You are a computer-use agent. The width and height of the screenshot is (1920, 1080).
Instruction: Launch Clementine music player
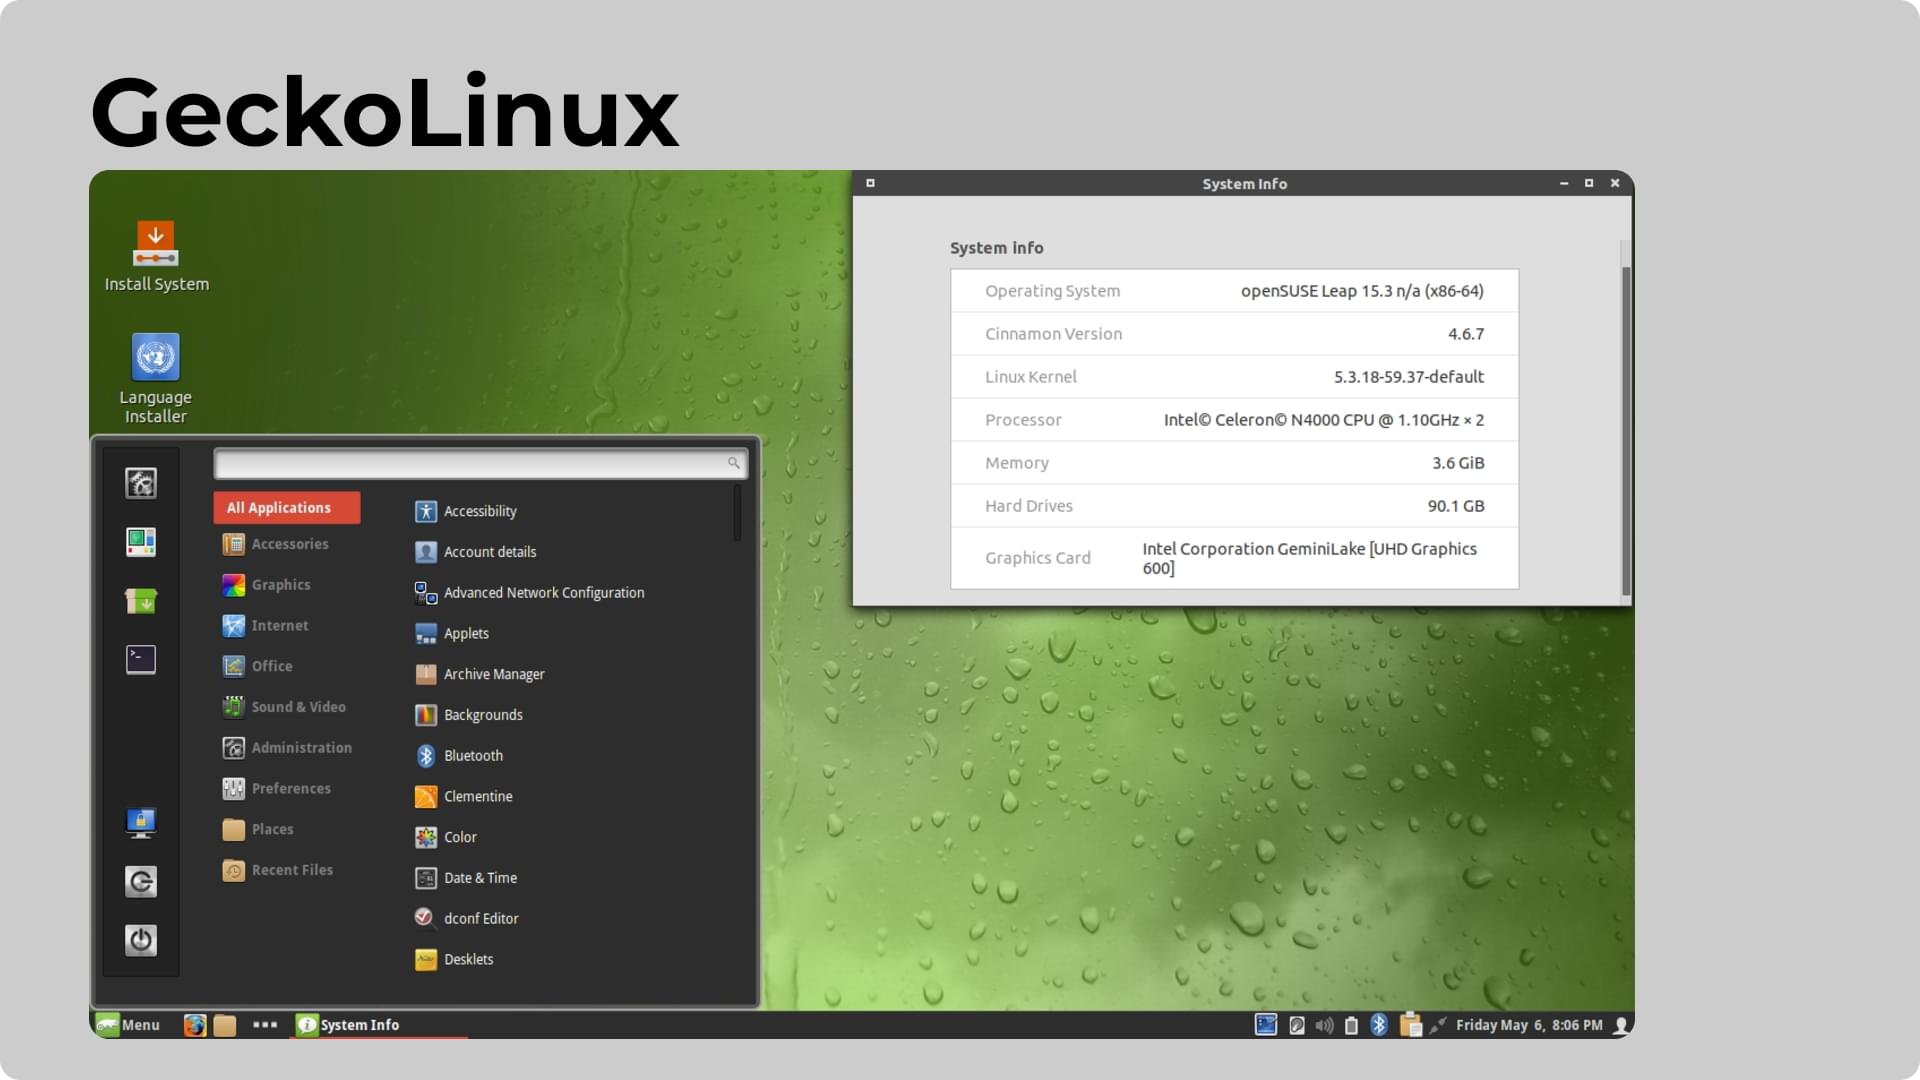pyautogui.click(x=464, y=797)
